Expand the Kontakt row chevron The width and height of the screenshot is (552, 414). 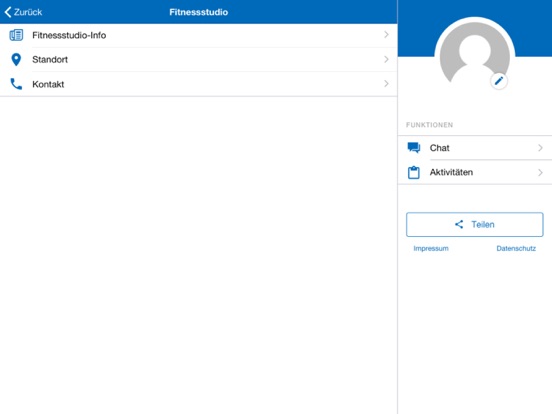click(386, 83)
